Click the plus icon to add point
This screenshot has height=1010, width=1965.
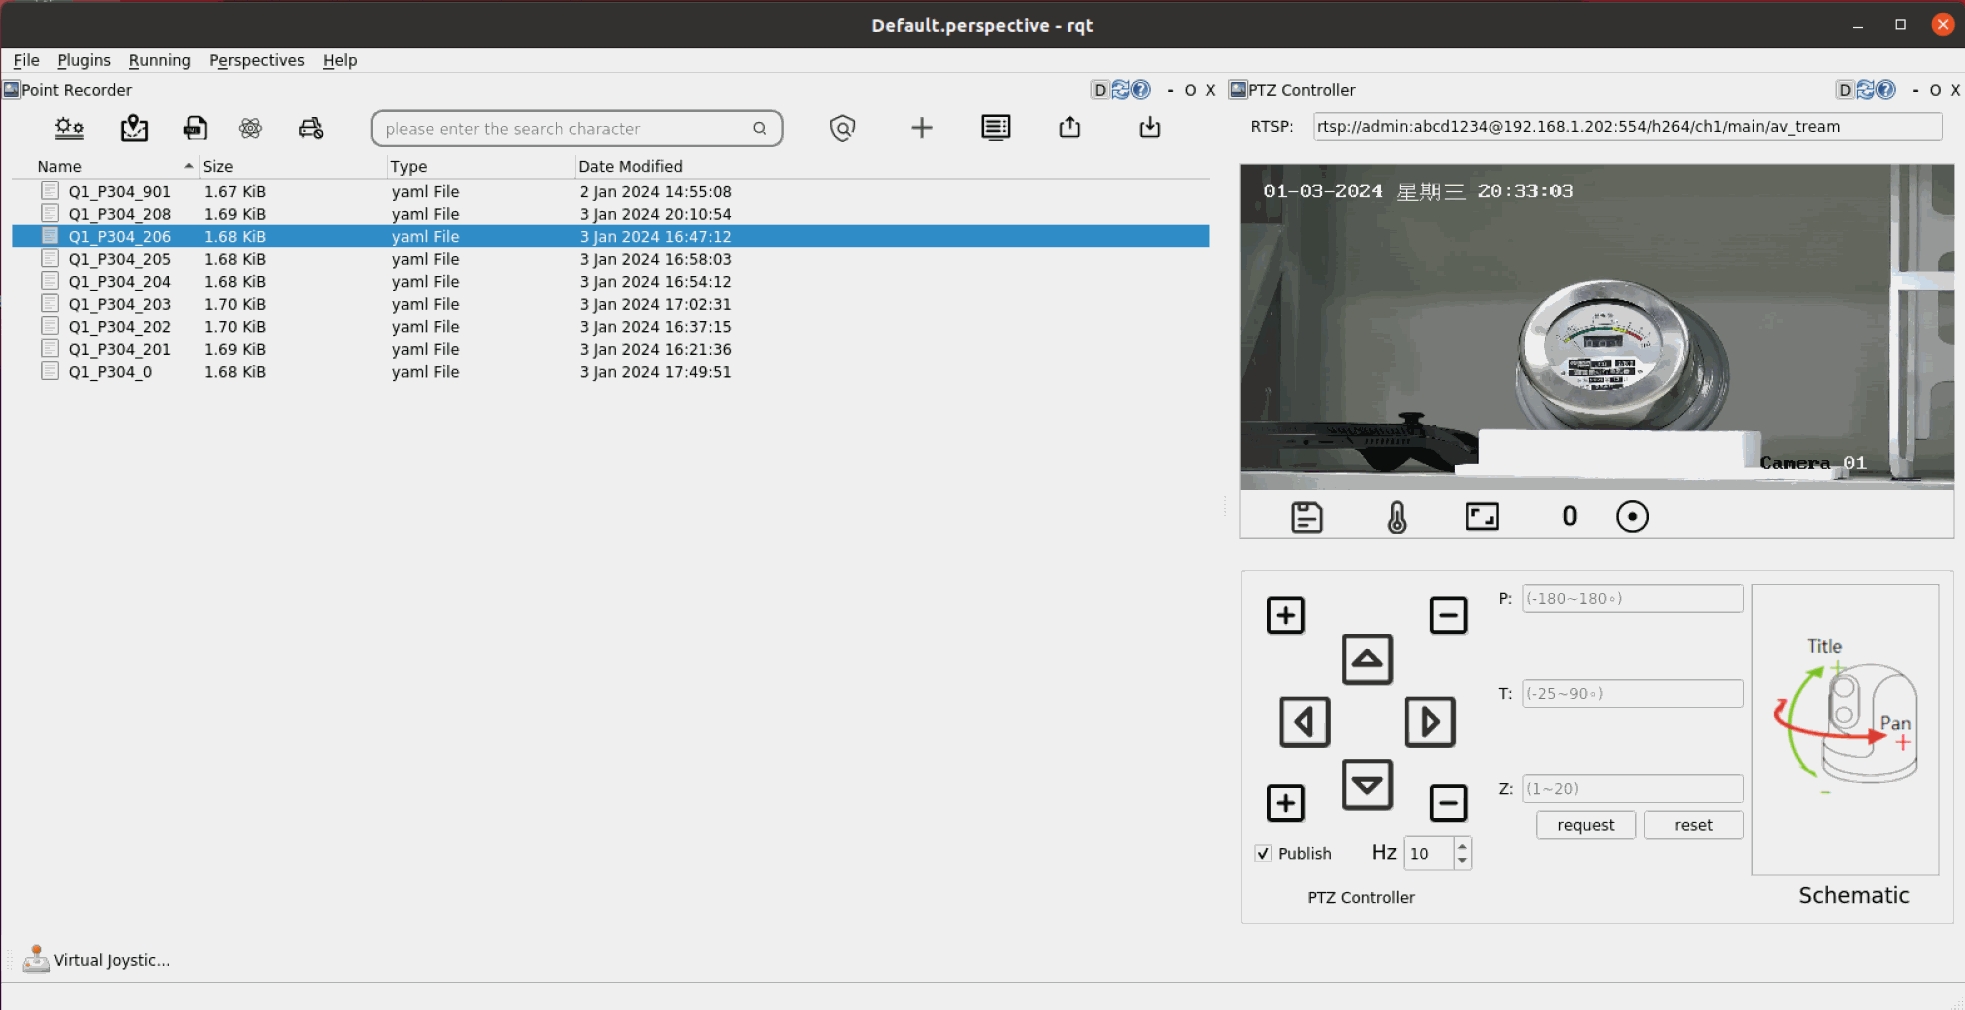pyautogui.click(x=921, y=128)
